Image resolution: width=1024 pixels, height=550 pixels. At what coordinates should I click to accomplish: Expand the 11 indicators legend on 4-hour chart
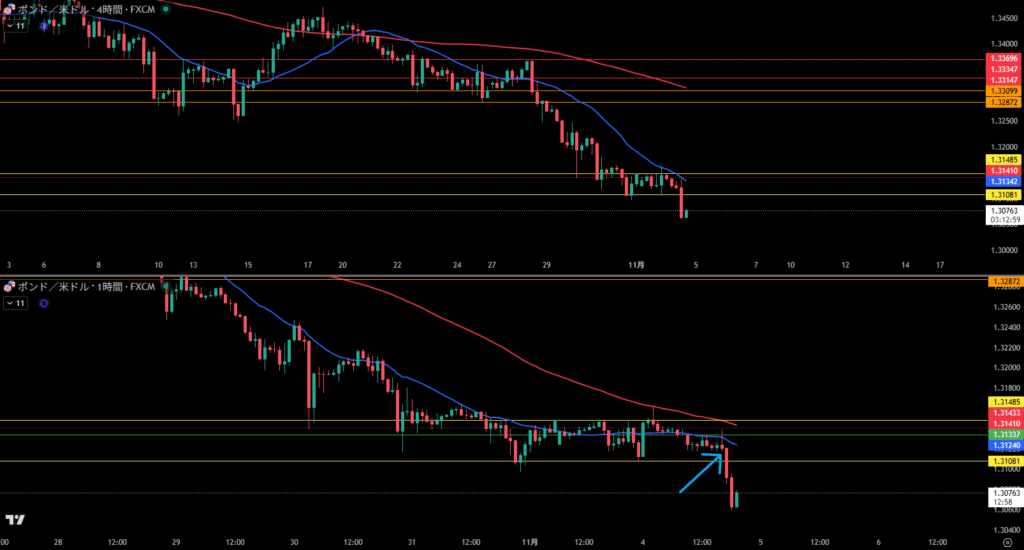coord(15,26)
